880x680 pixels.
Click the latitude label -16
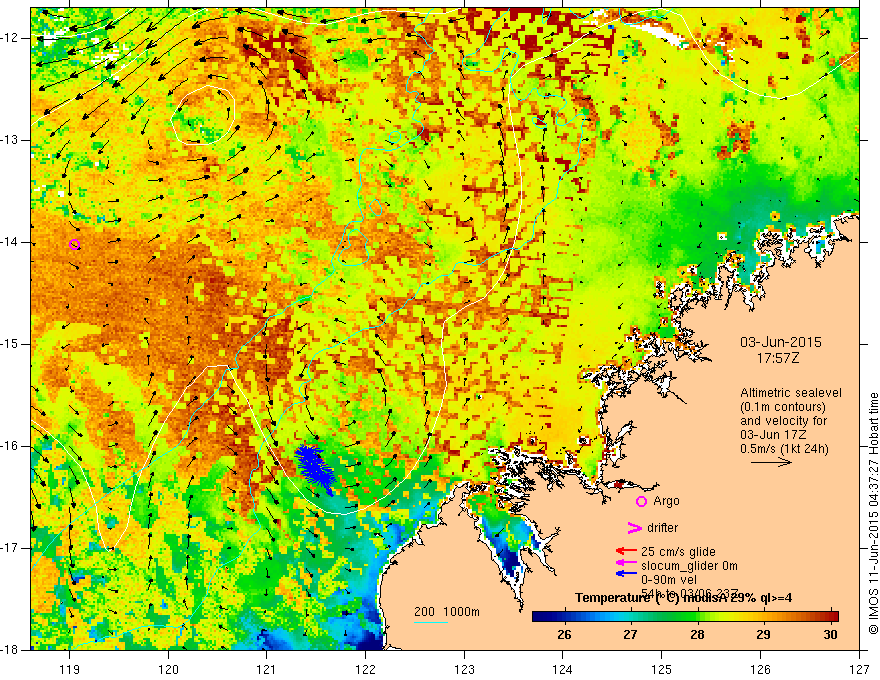[11, 446]
